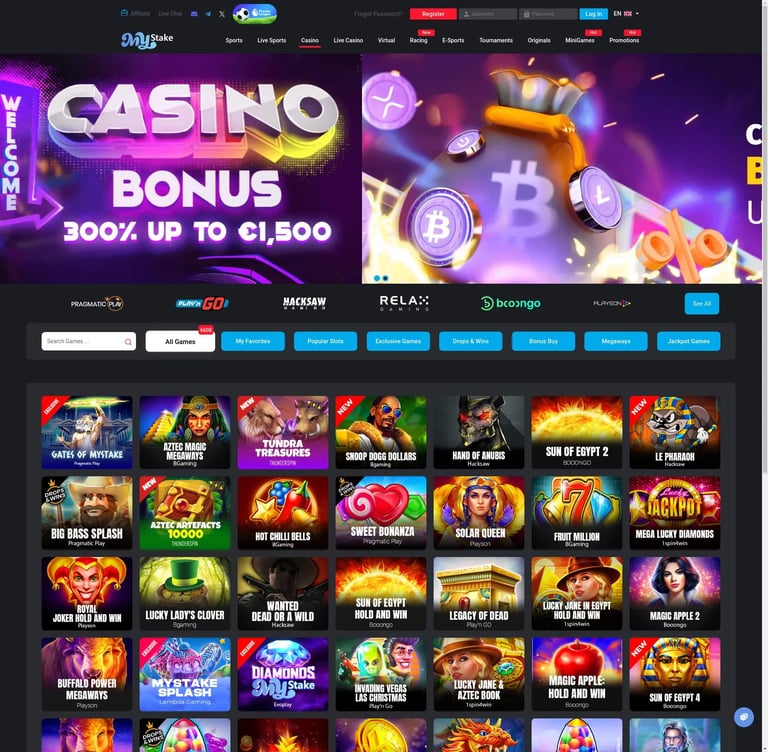Click the red Register button
Screen dimensions: 768x752
(433, 14)
